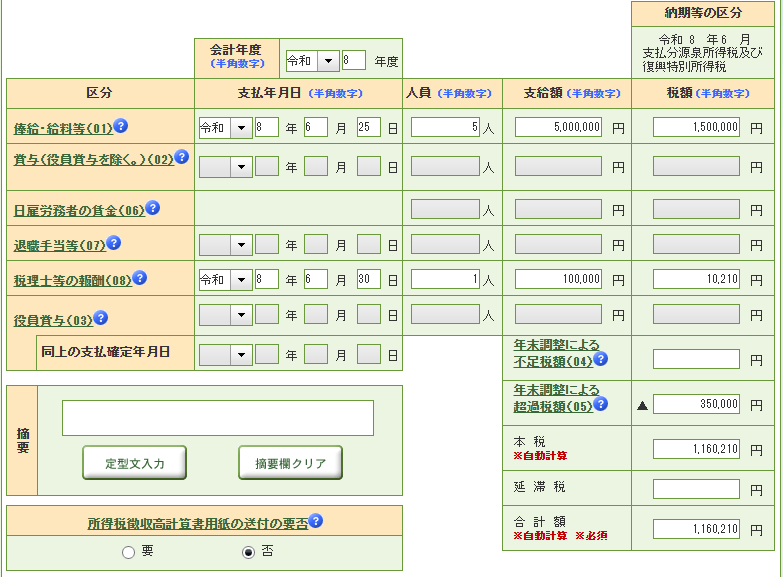Image resolution: width=783 pixels, height=577 pixels.
Task: Open 年末調整による不足税額(04) link
Action: click(x=556, y=353)
